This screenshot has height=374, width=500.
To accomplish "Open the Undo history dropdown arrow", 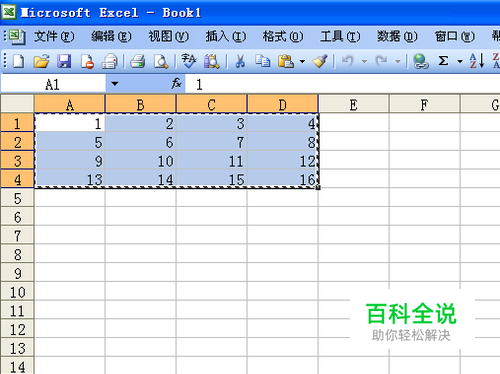I will [x=364, y=61].
